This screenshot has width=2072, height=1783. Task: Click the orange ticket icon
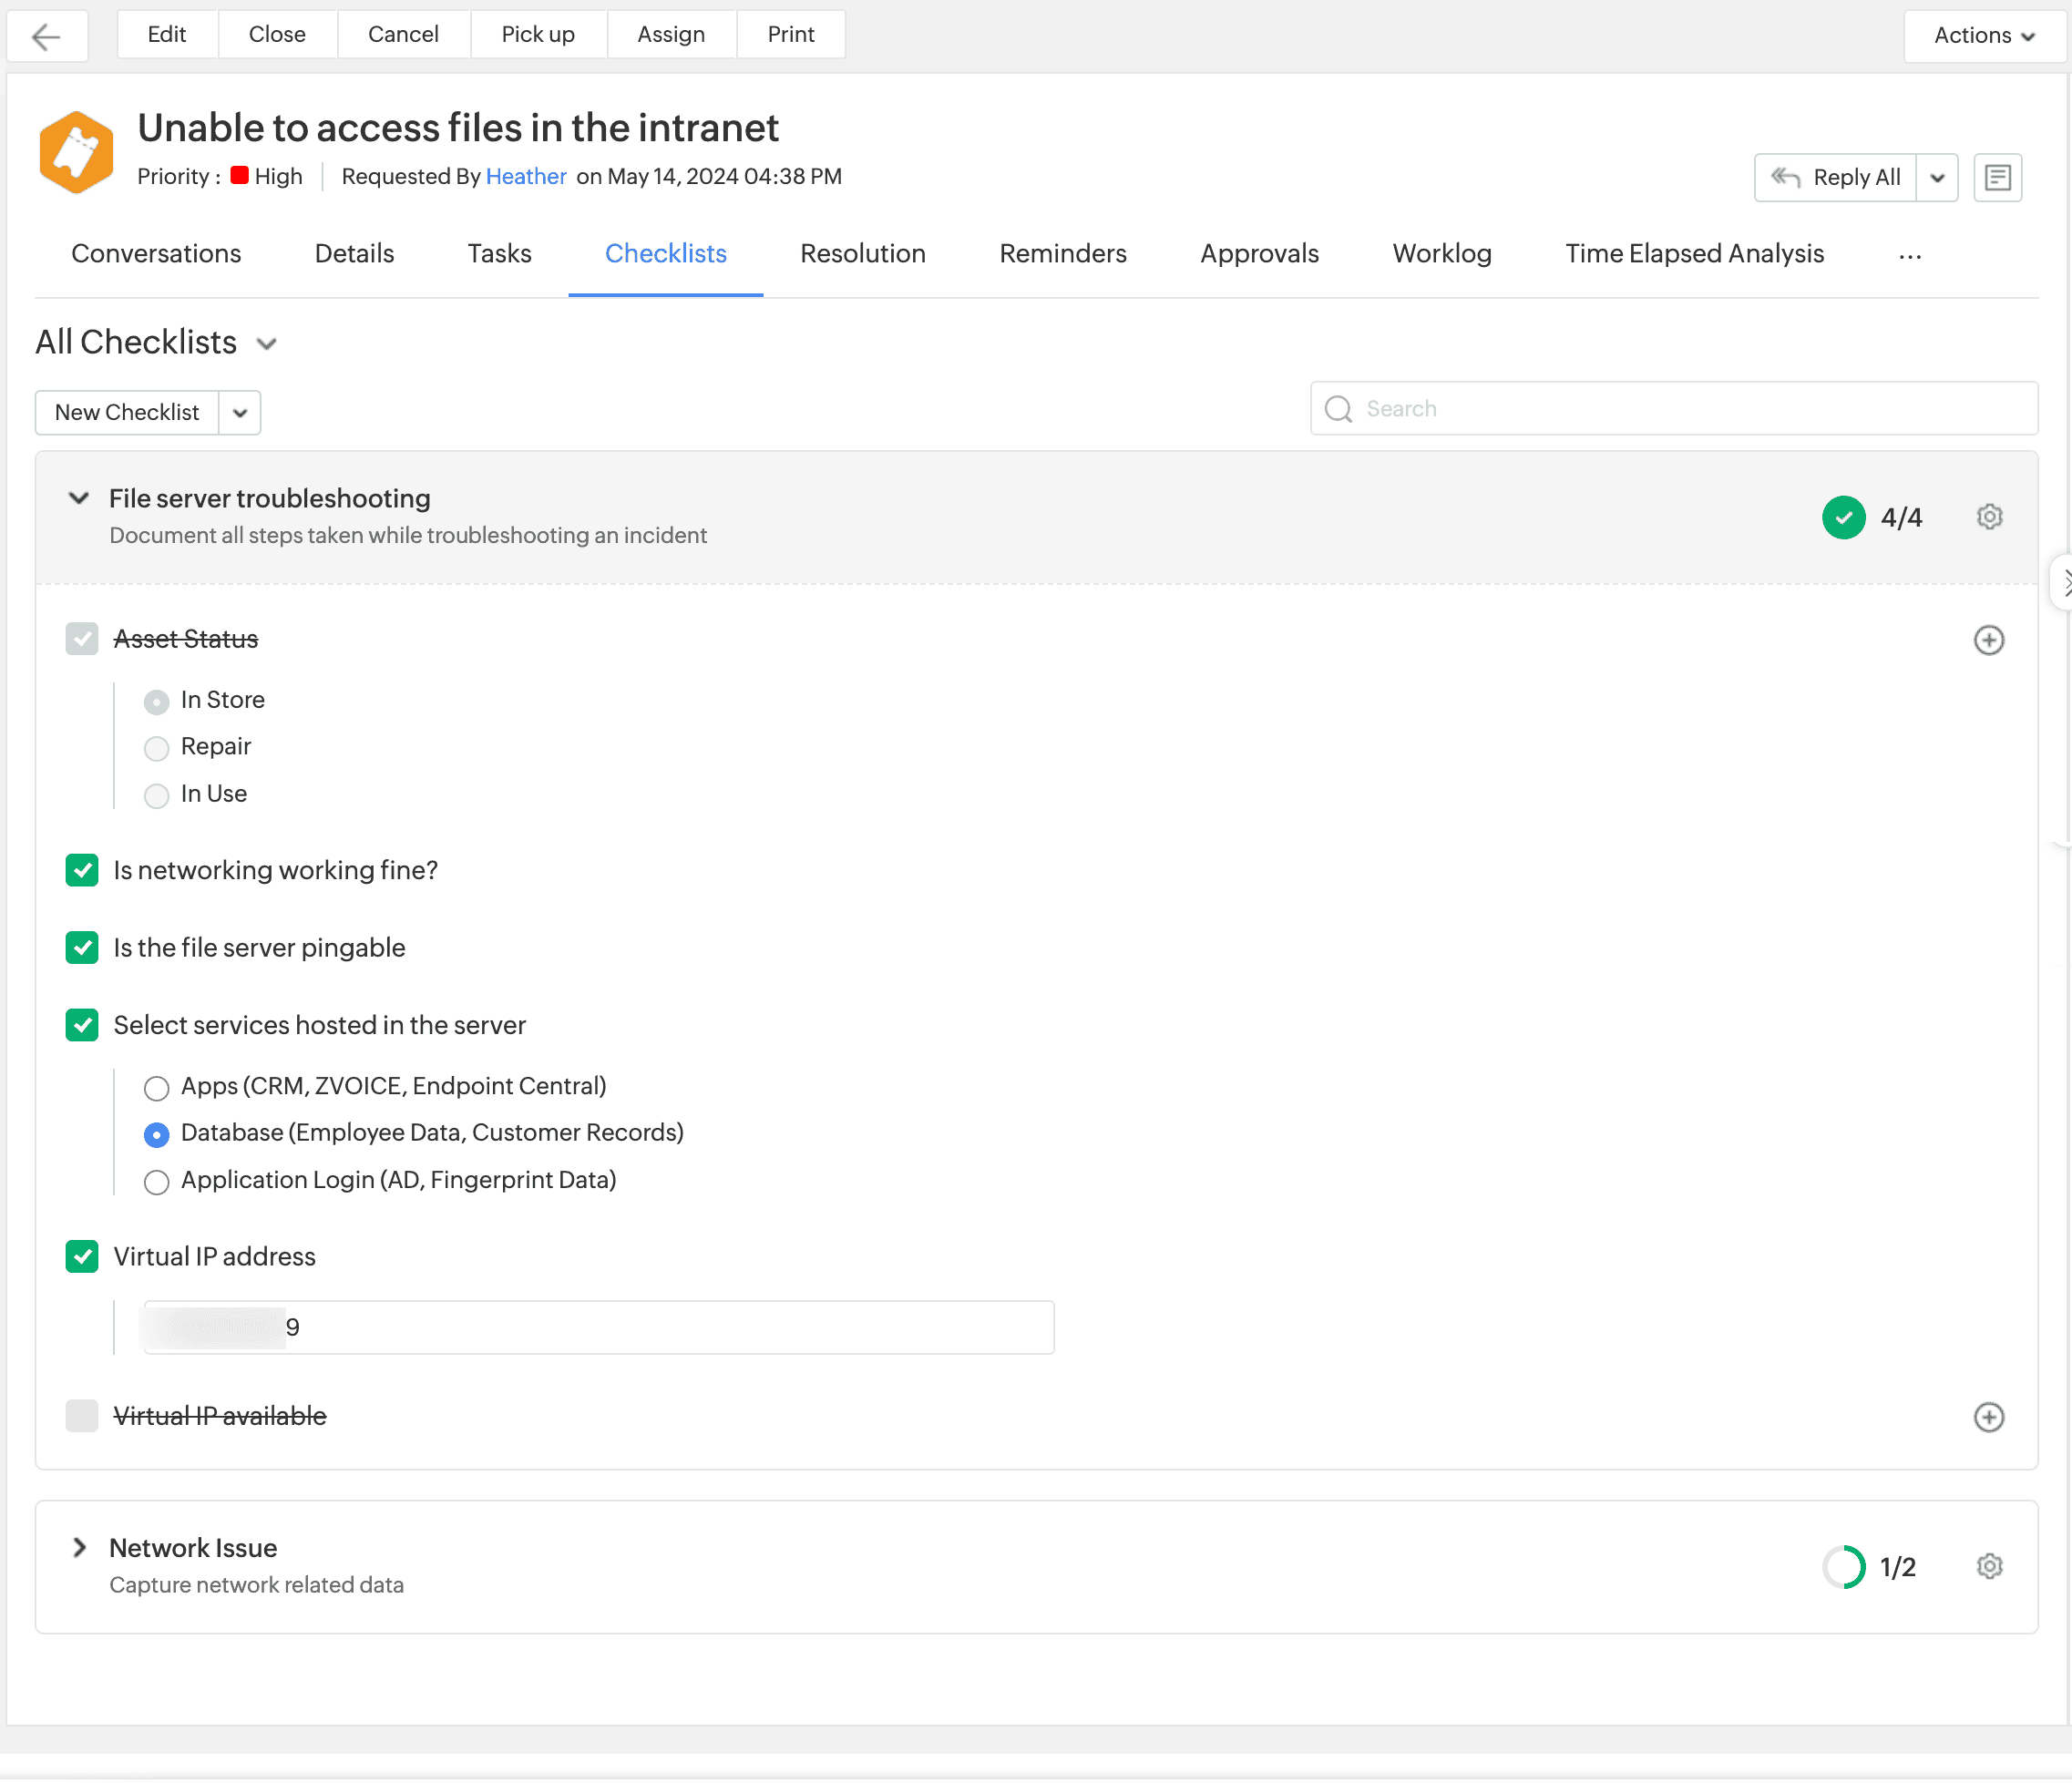click(x=76, y=152)
